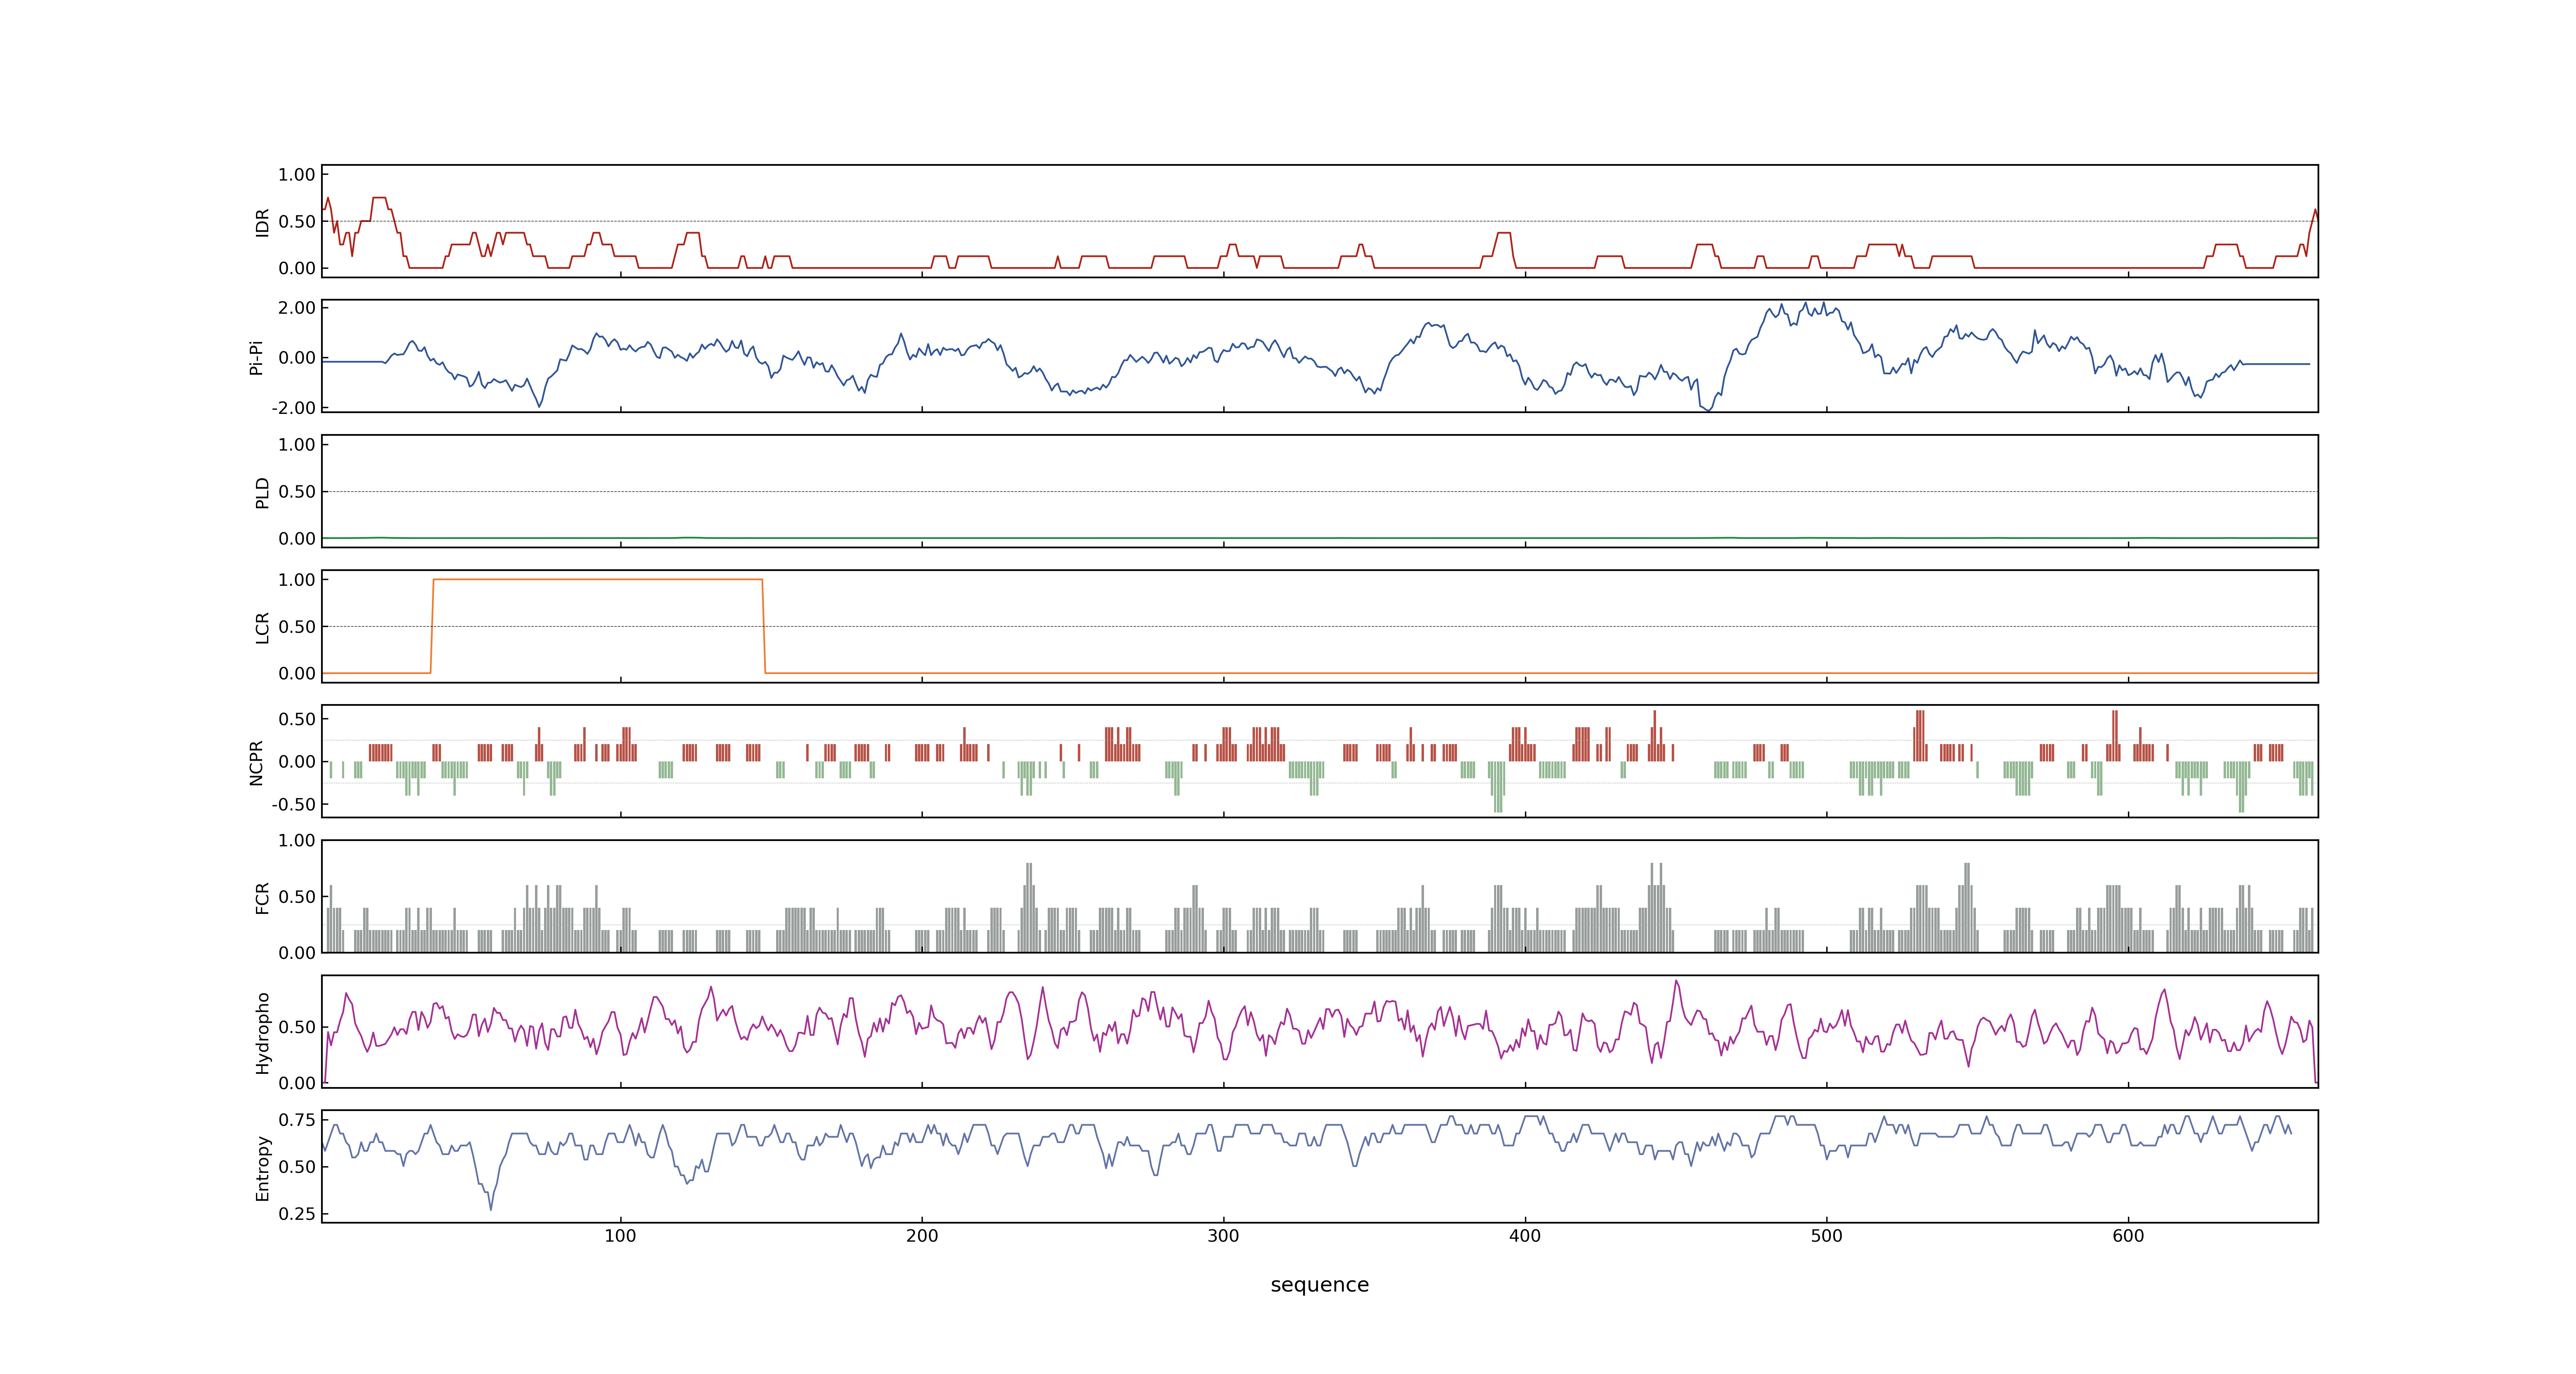Click the NCPR y-axis label
Viewport: 2576px width, 1374px height.
click(x=256, y=763)
